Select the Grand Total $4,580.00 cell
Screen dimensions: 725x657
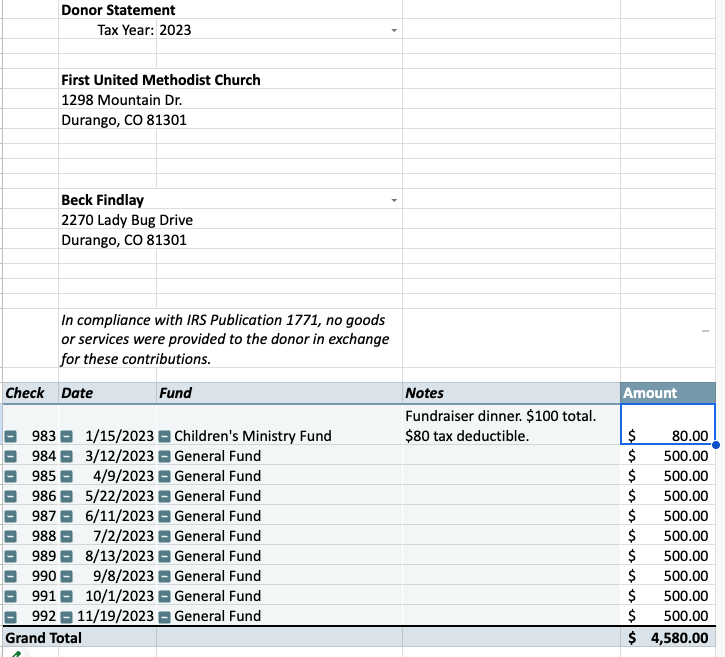coord(666,638)
